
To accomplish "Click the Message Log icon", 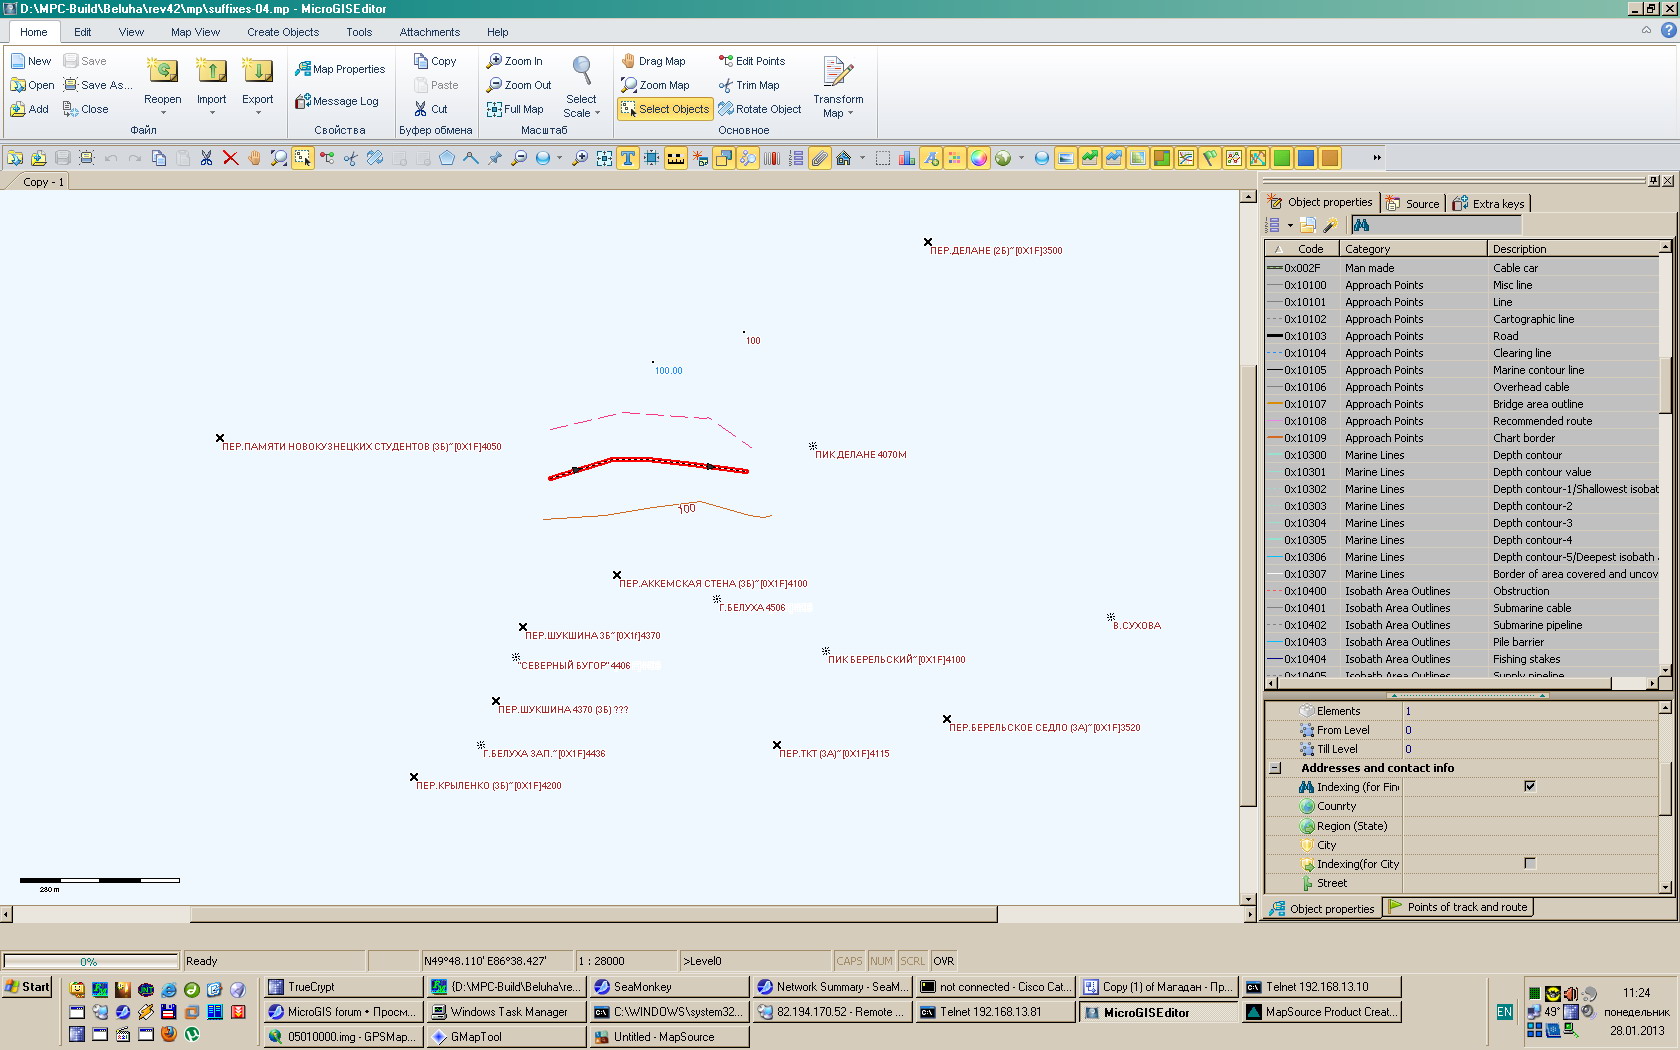I will pyautogui.click(x=337, y=101).
